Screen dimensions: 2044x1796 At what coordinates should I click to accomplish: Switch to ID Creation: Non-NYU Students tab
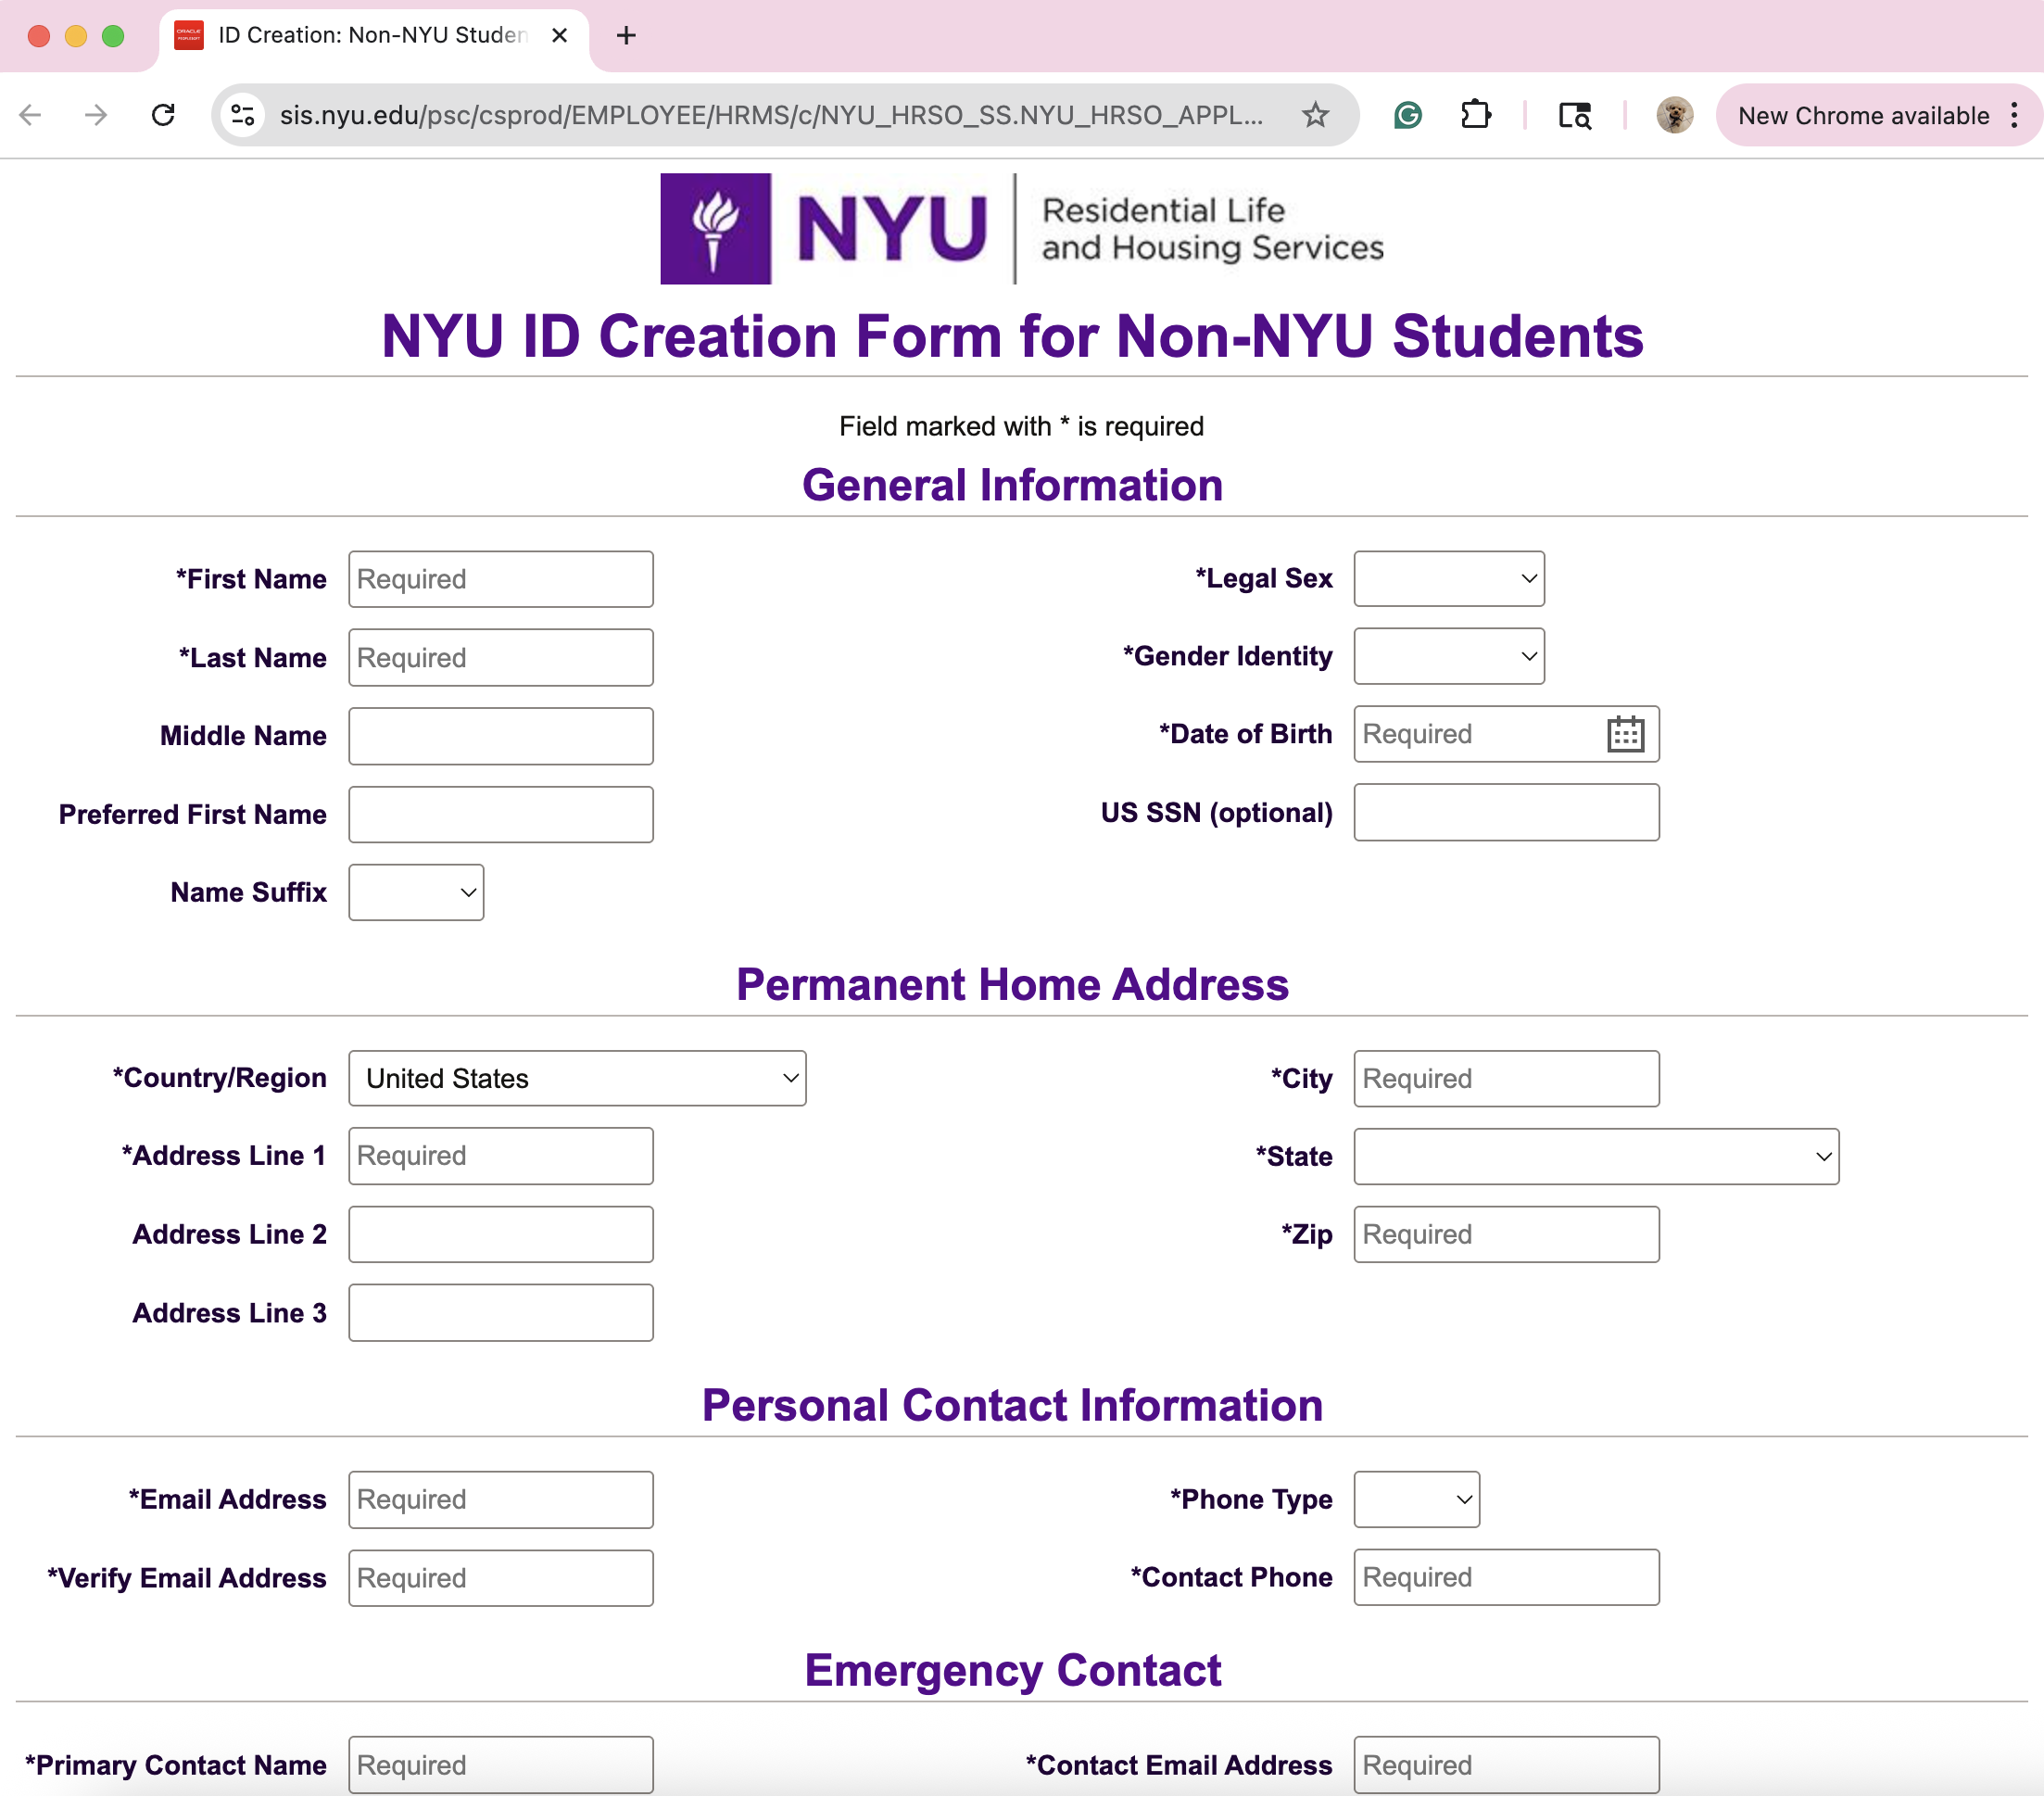point(370,36)
